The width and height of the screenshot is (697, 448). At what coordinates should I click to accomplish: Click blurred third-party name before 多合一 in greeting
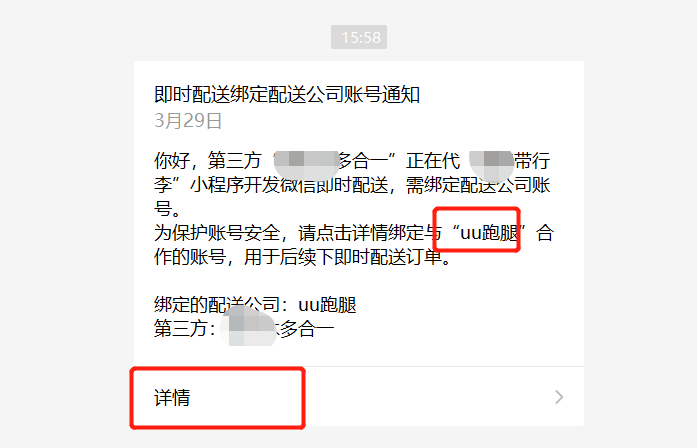pyautogui.click(x=306, y=164)
